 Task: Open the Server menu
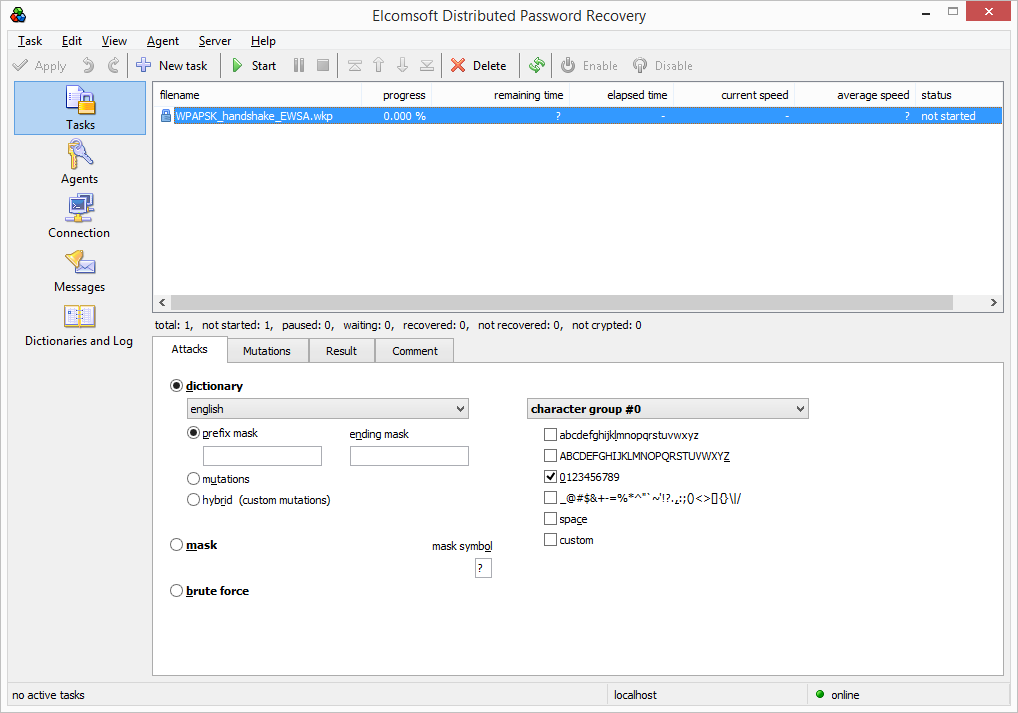click(x=215, y=41)
